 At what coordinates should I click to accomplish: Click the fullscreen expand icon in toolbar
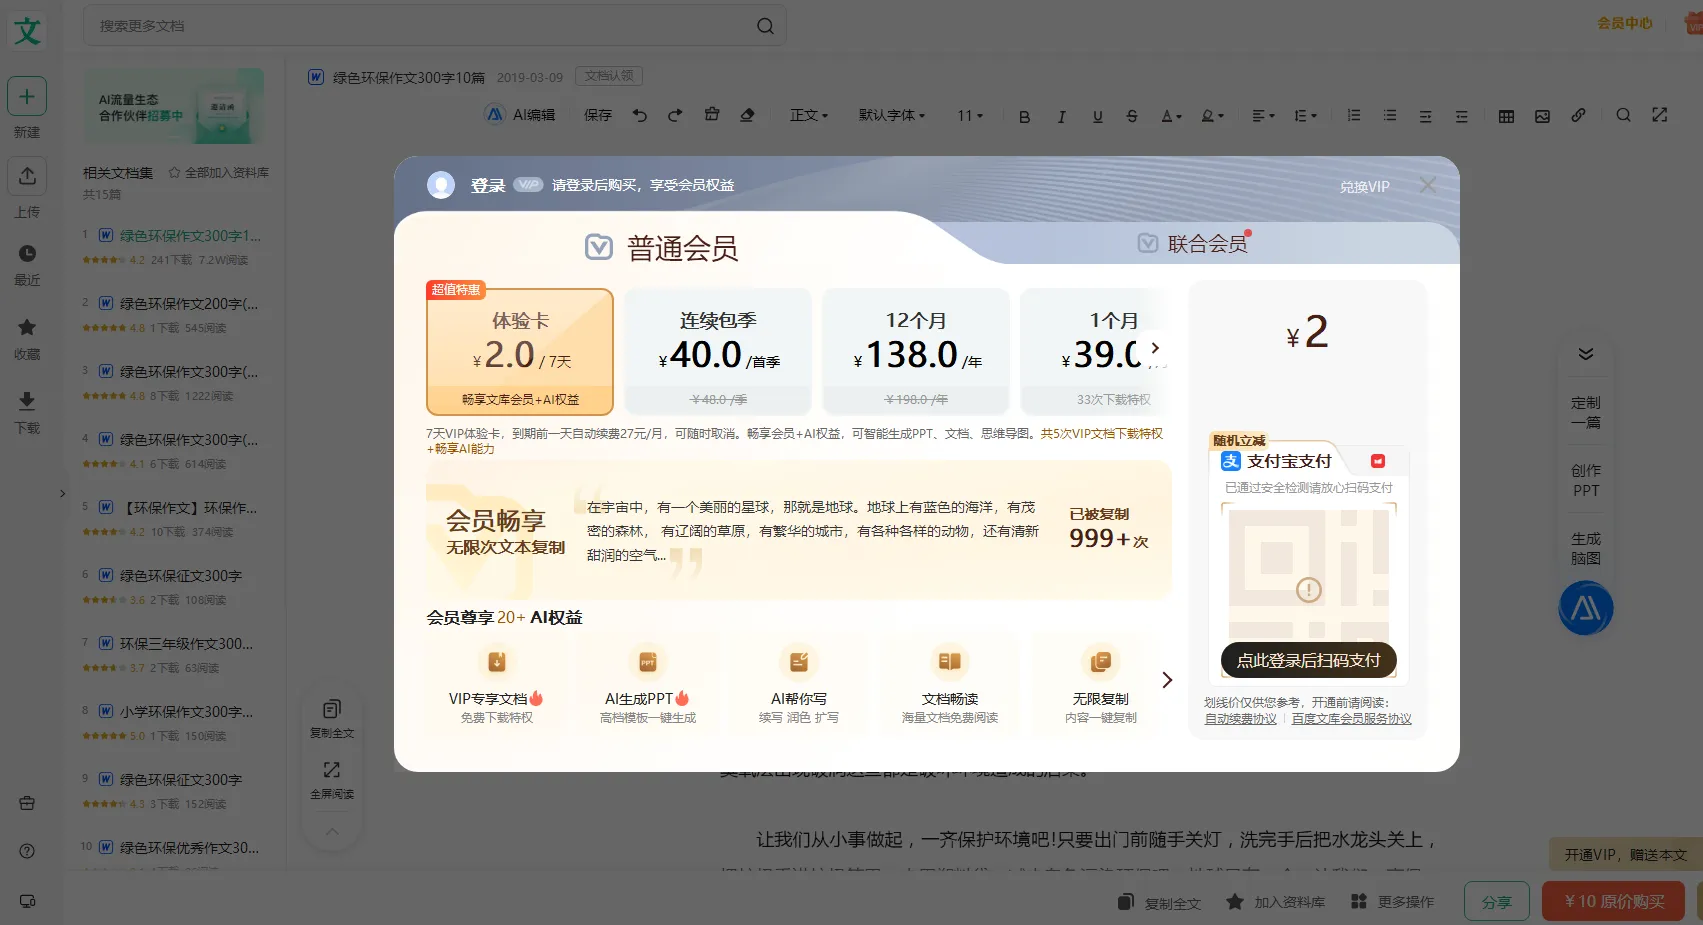[x=1660, y=116]
